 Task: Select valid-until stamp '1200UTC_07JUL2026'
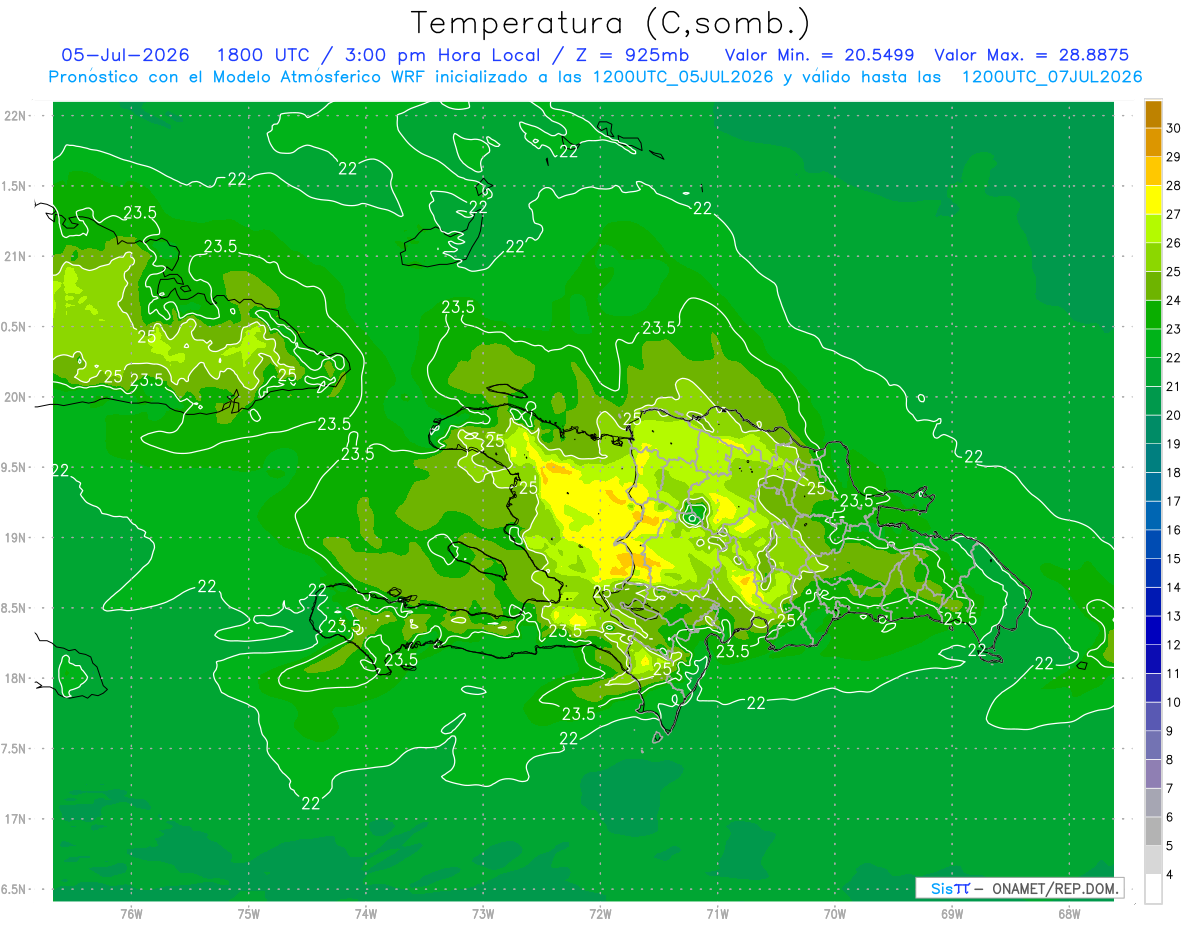[1052, 77]
